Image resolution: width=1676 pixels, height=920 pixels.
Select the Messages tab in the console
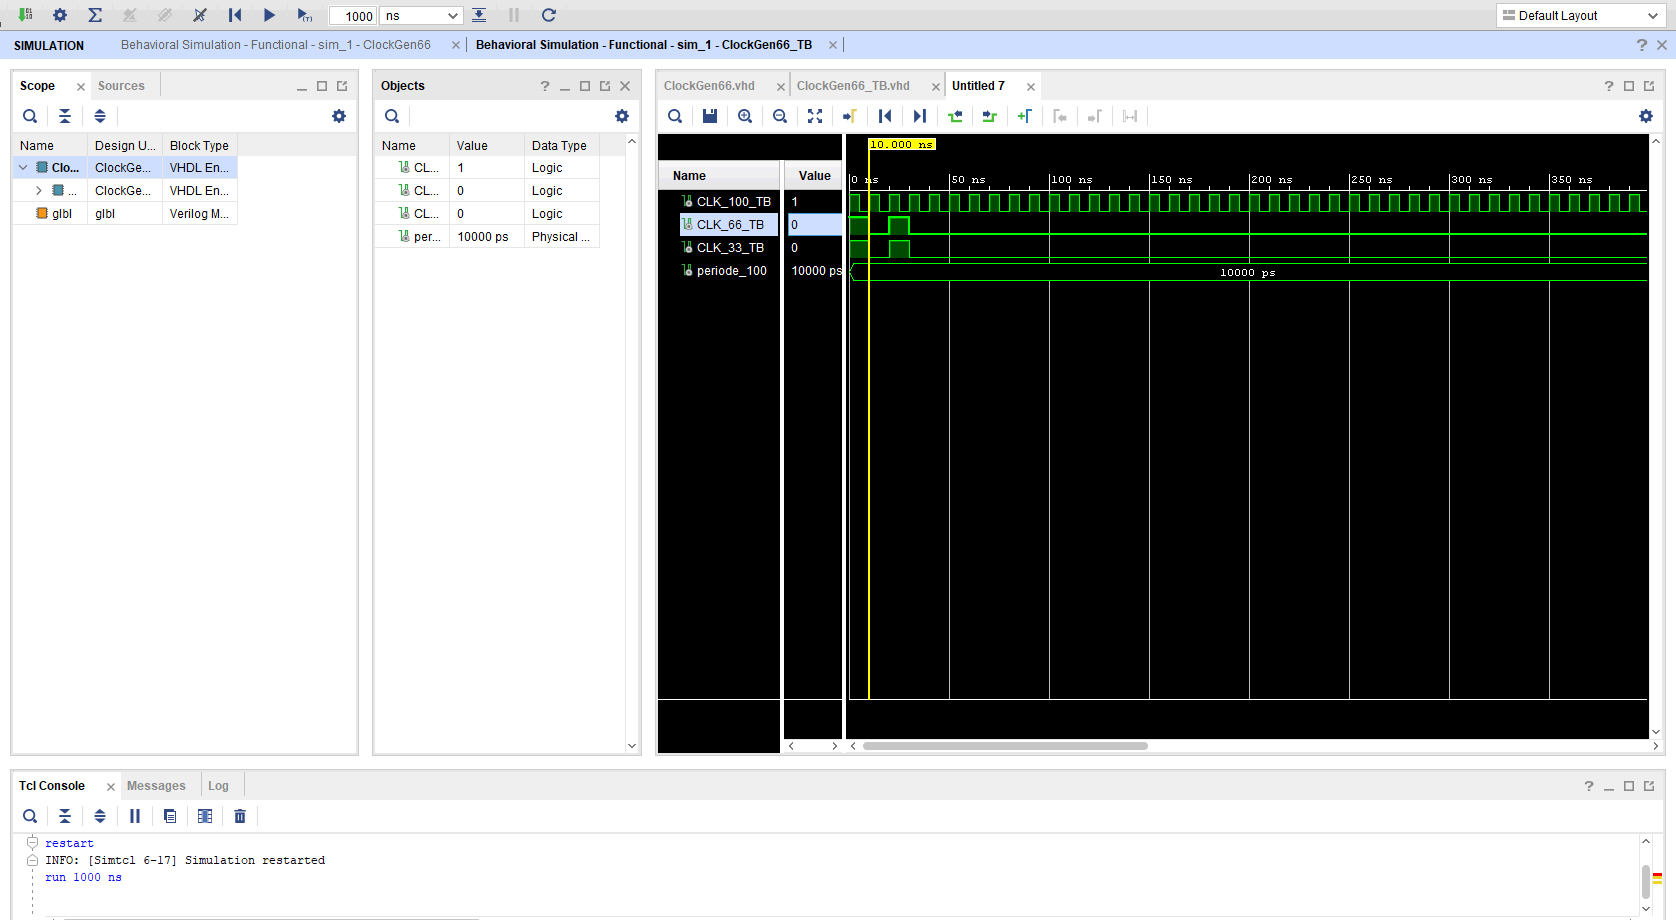click(156, 785)
